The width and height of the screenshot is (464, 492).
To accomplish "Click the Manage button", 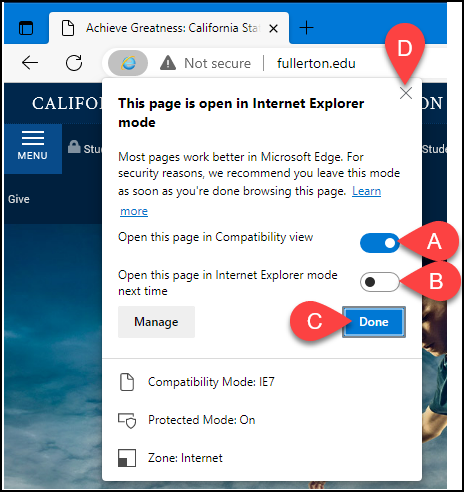I will pyautogui.click(x=156, y=322).
